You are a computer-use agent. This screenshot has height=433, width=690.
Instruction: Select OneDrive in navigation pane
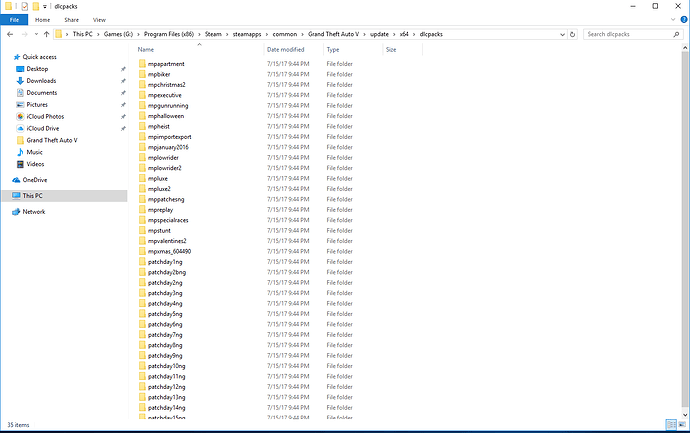point(34,180)
